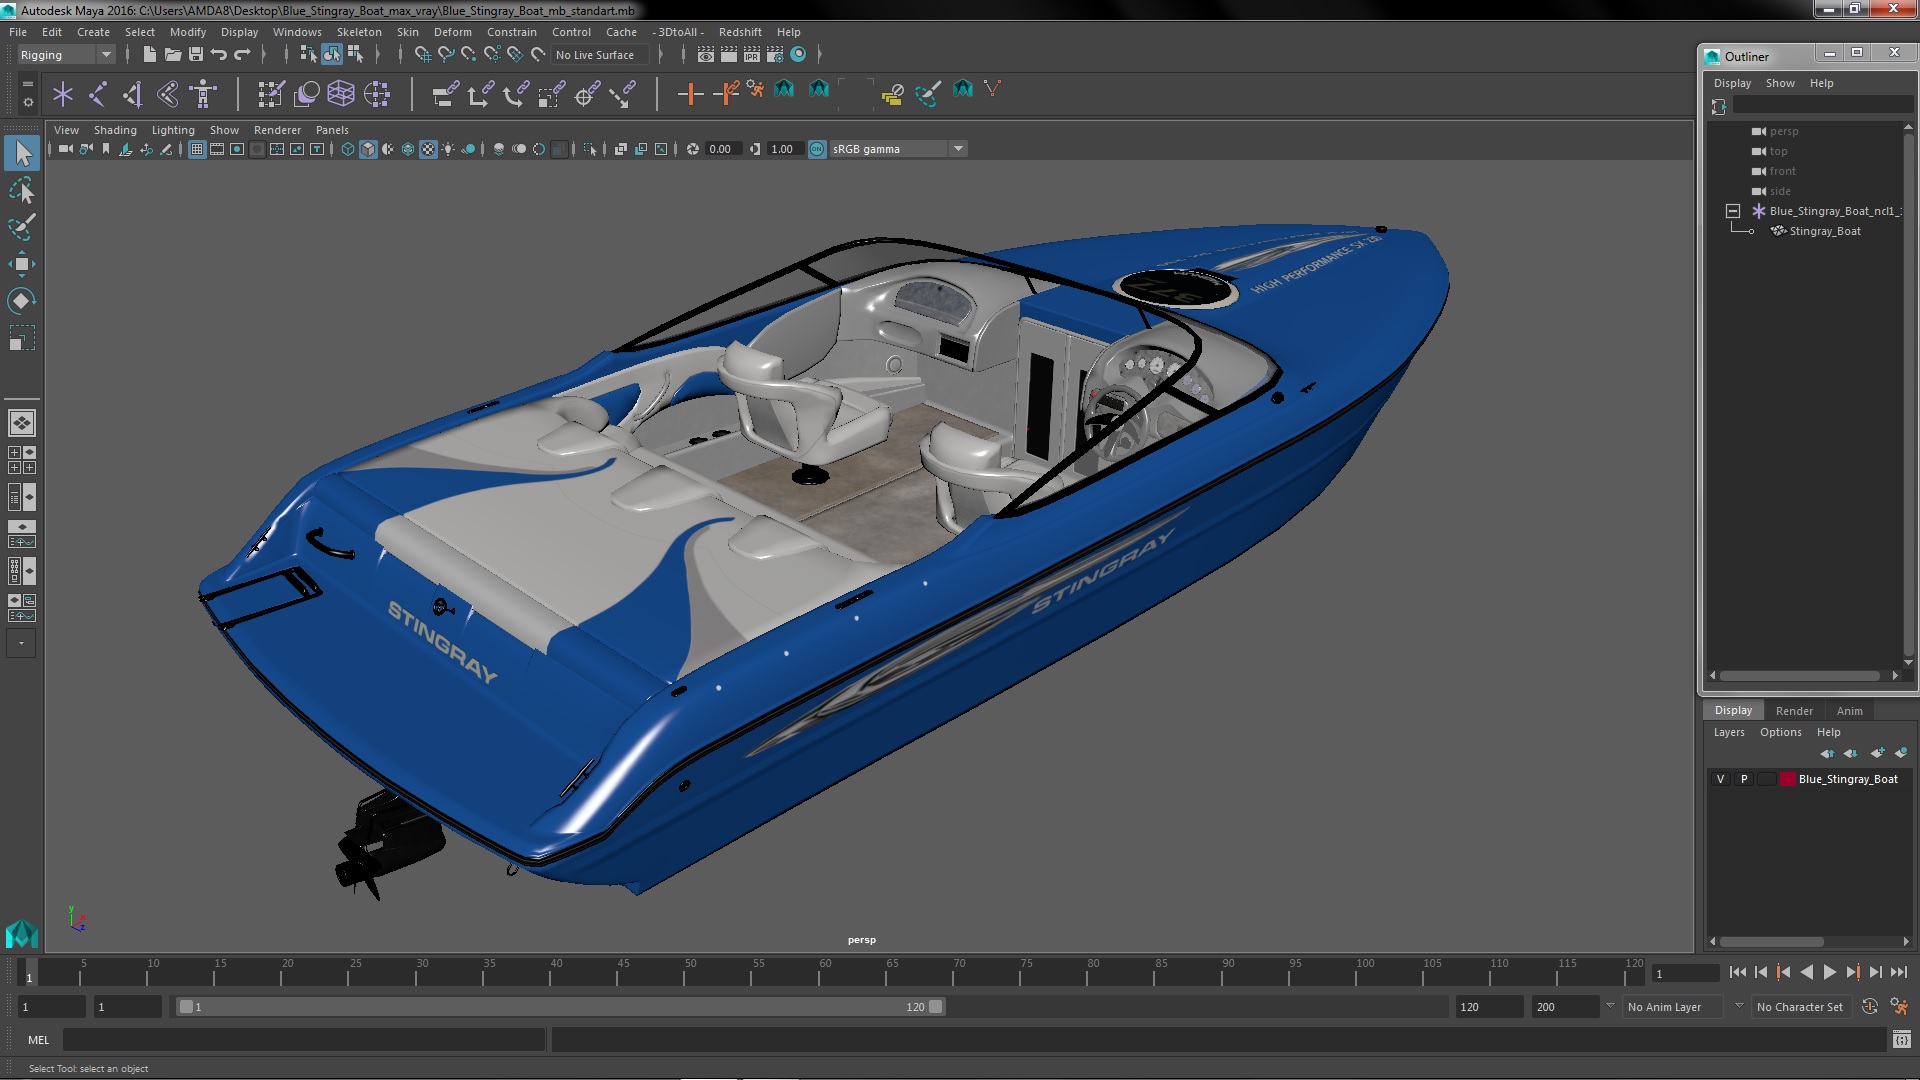Screen dimensions: 1920x1080
Task: Play the animation forwards
Action: point(1829,972)
